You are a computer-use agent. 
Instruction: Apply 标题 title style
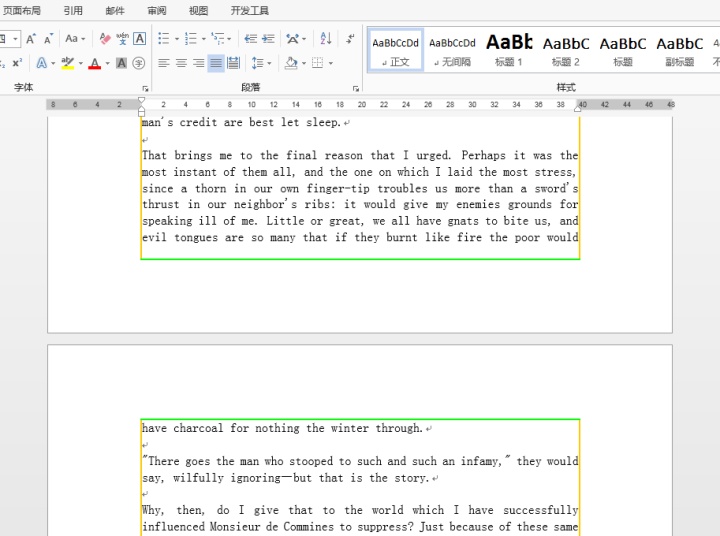[623, 51]
